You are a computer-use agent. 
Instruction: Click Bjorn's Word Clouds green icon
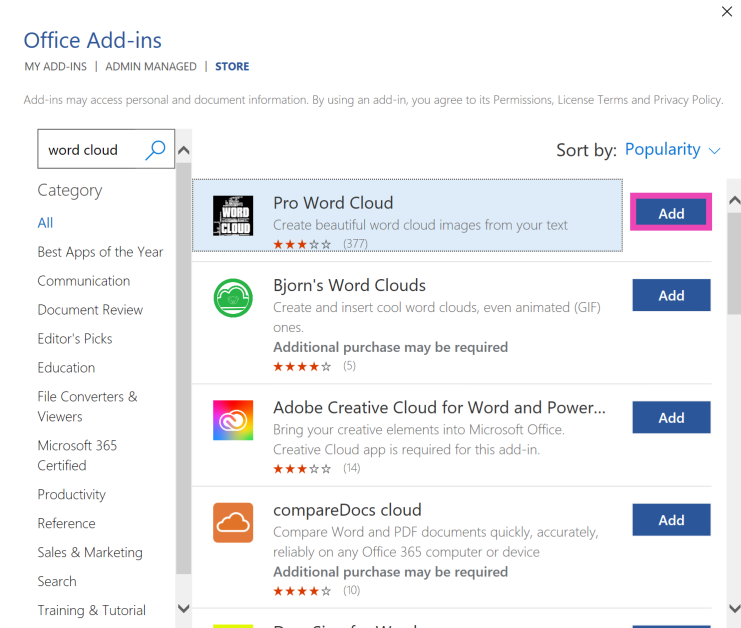[233, 298]
